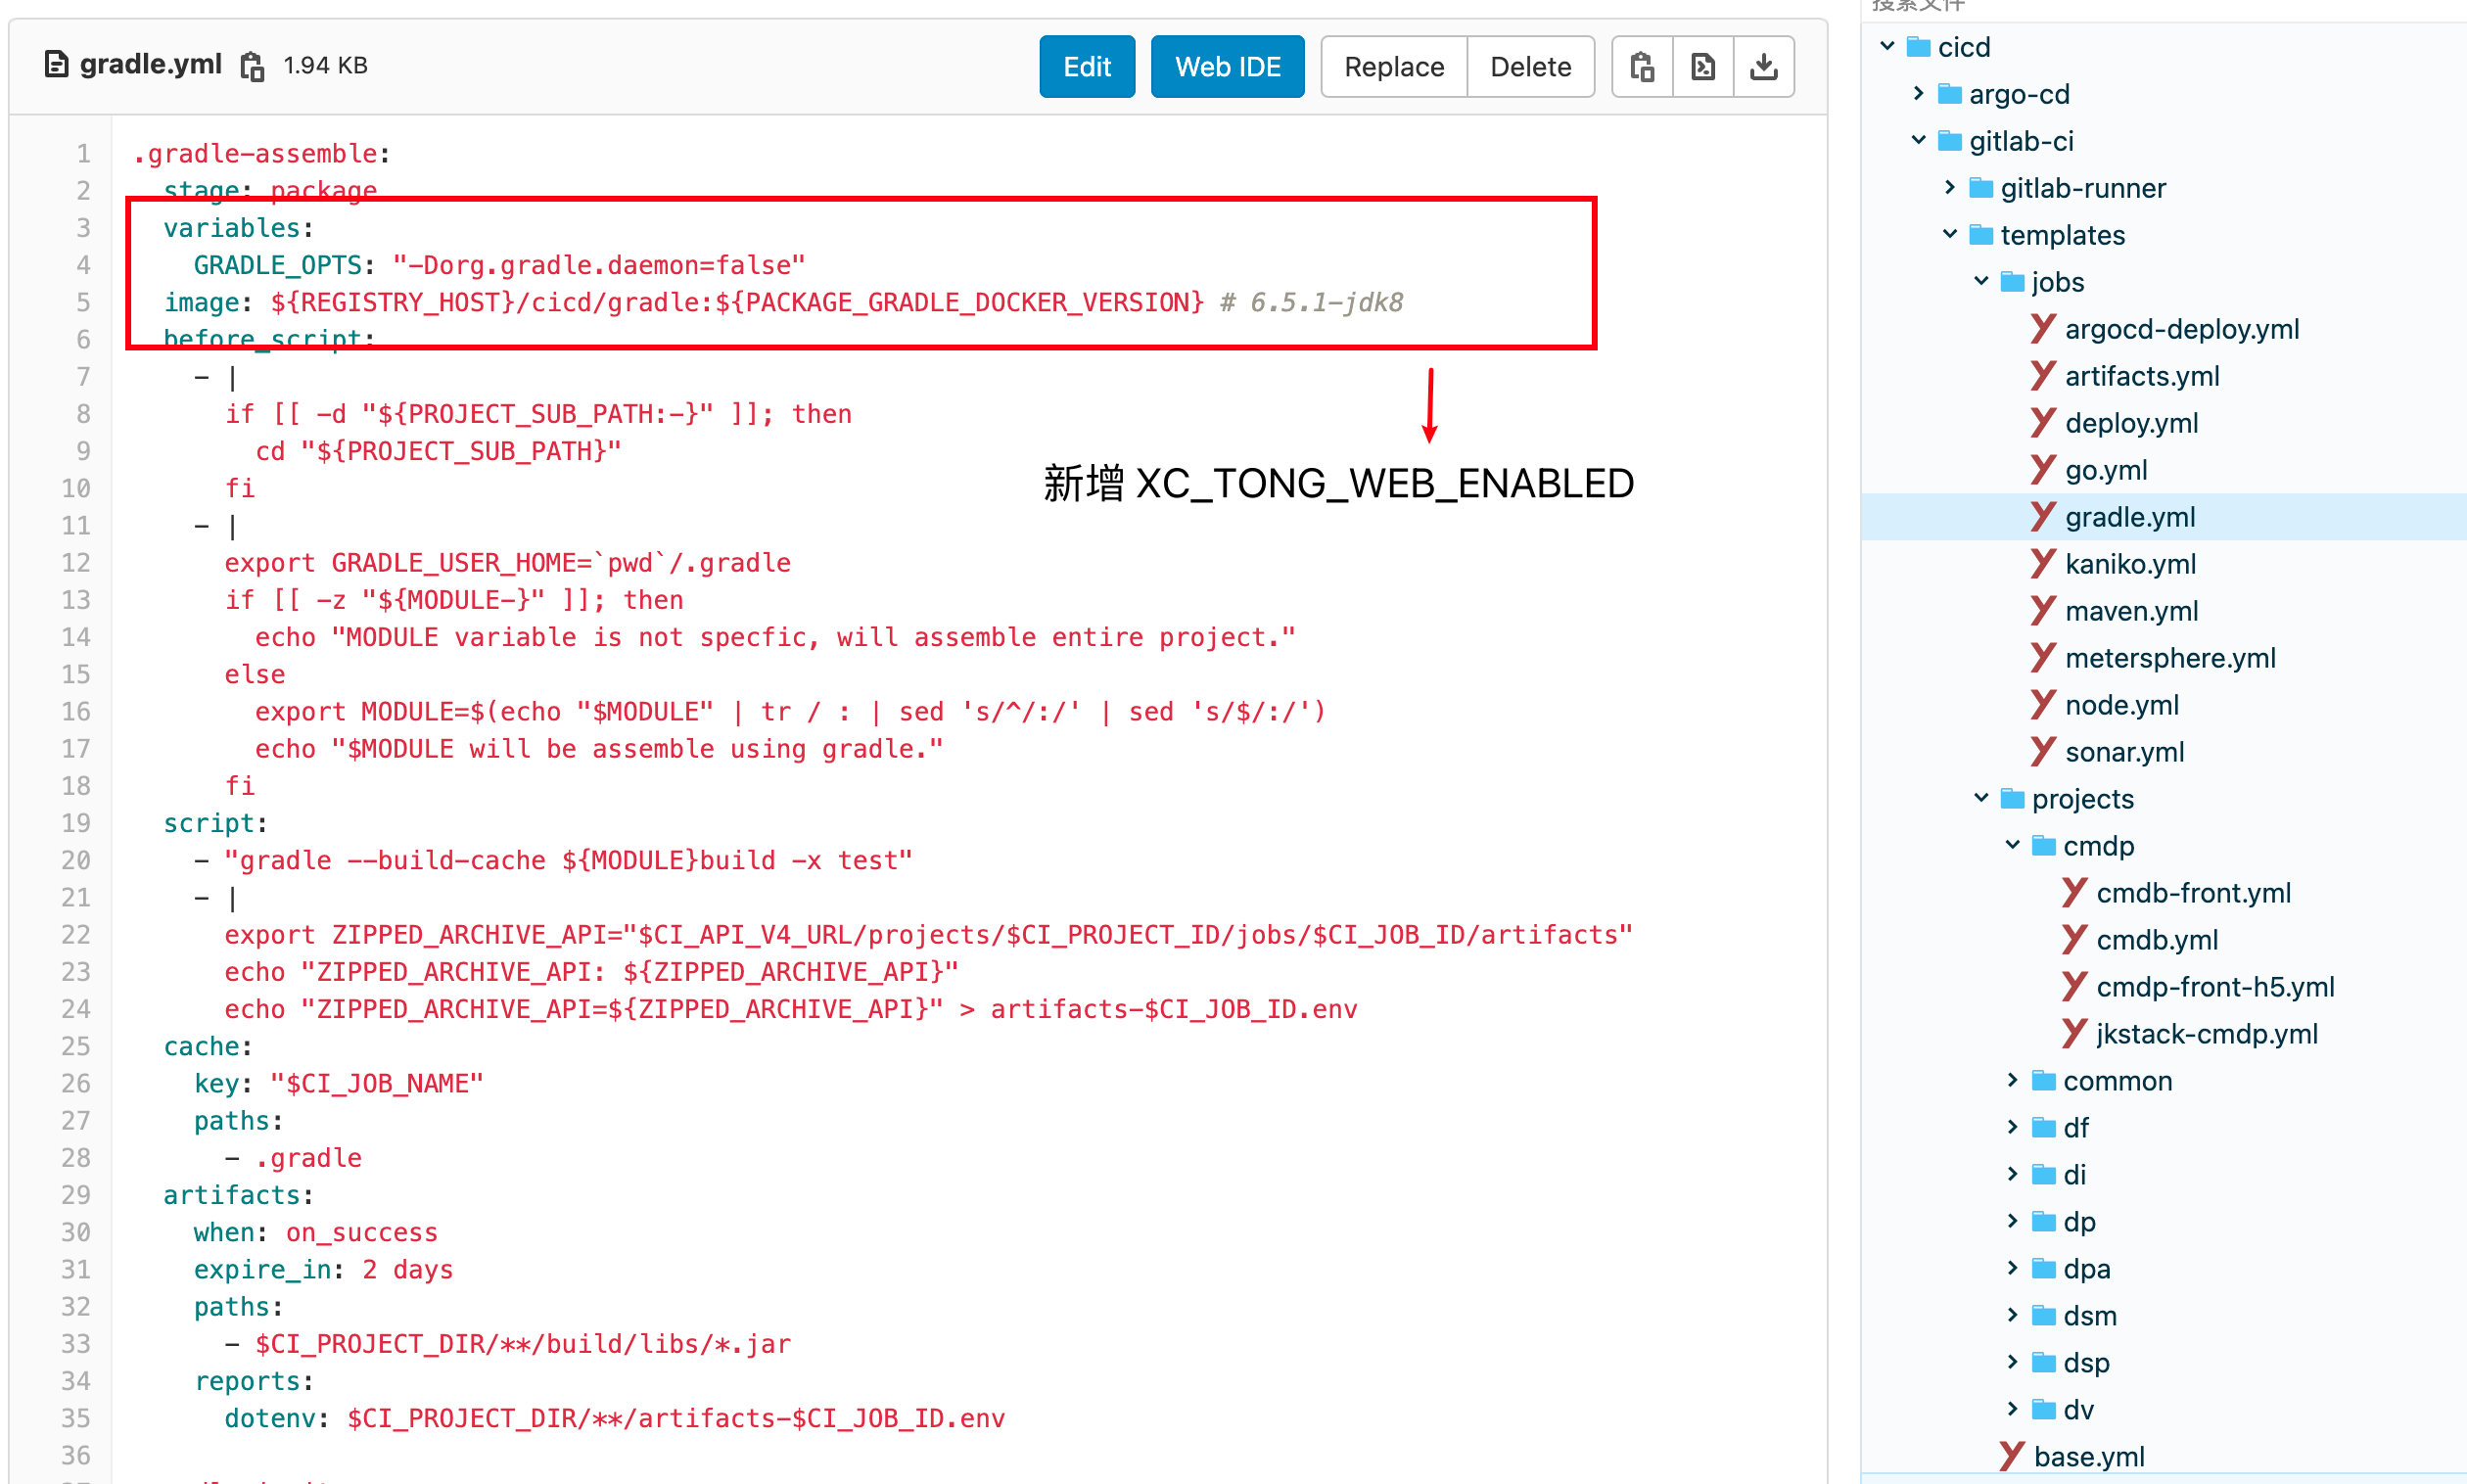Click the Replace button
The height and width of the screenshot is (1484, 2467).
(x=1394, y=67)
